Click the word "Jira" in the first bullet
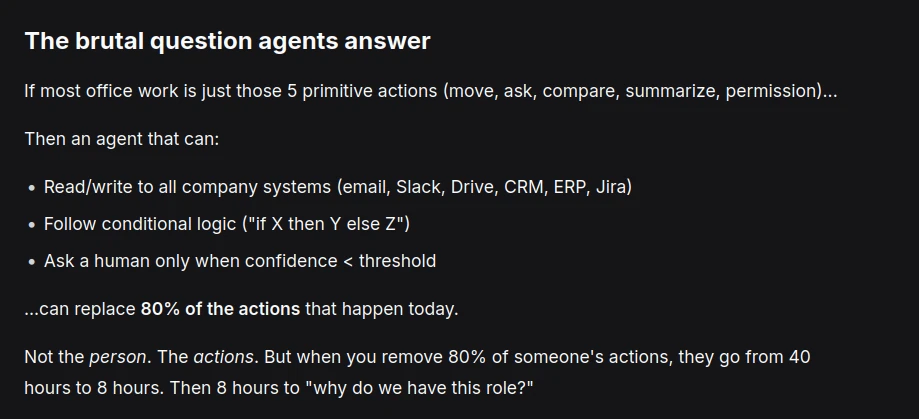919x419 pixels. click(x=611, y=187)
